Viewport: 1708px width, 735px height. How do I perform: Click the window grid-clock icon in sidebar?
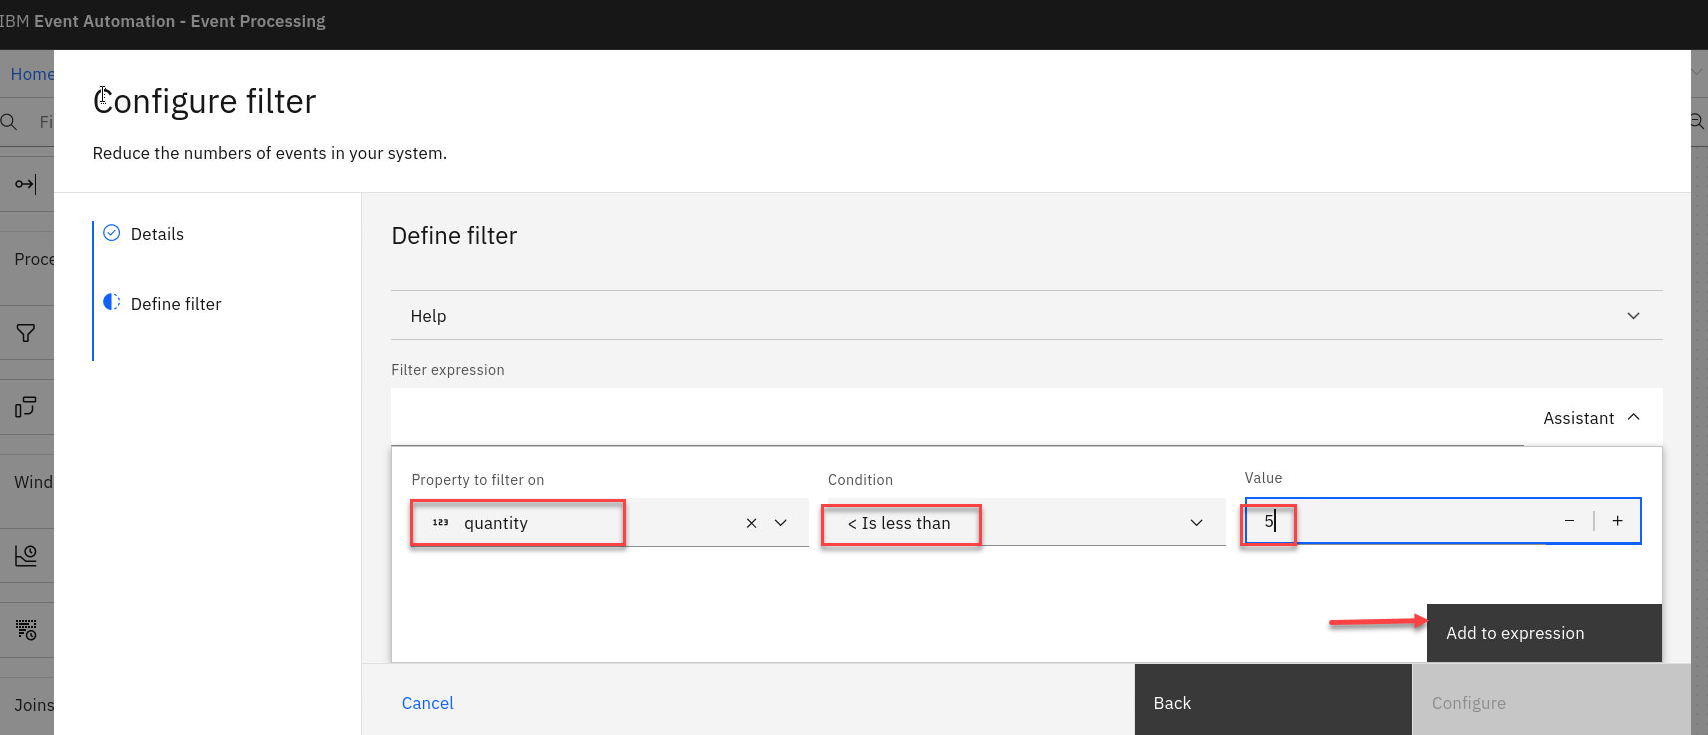26,630
